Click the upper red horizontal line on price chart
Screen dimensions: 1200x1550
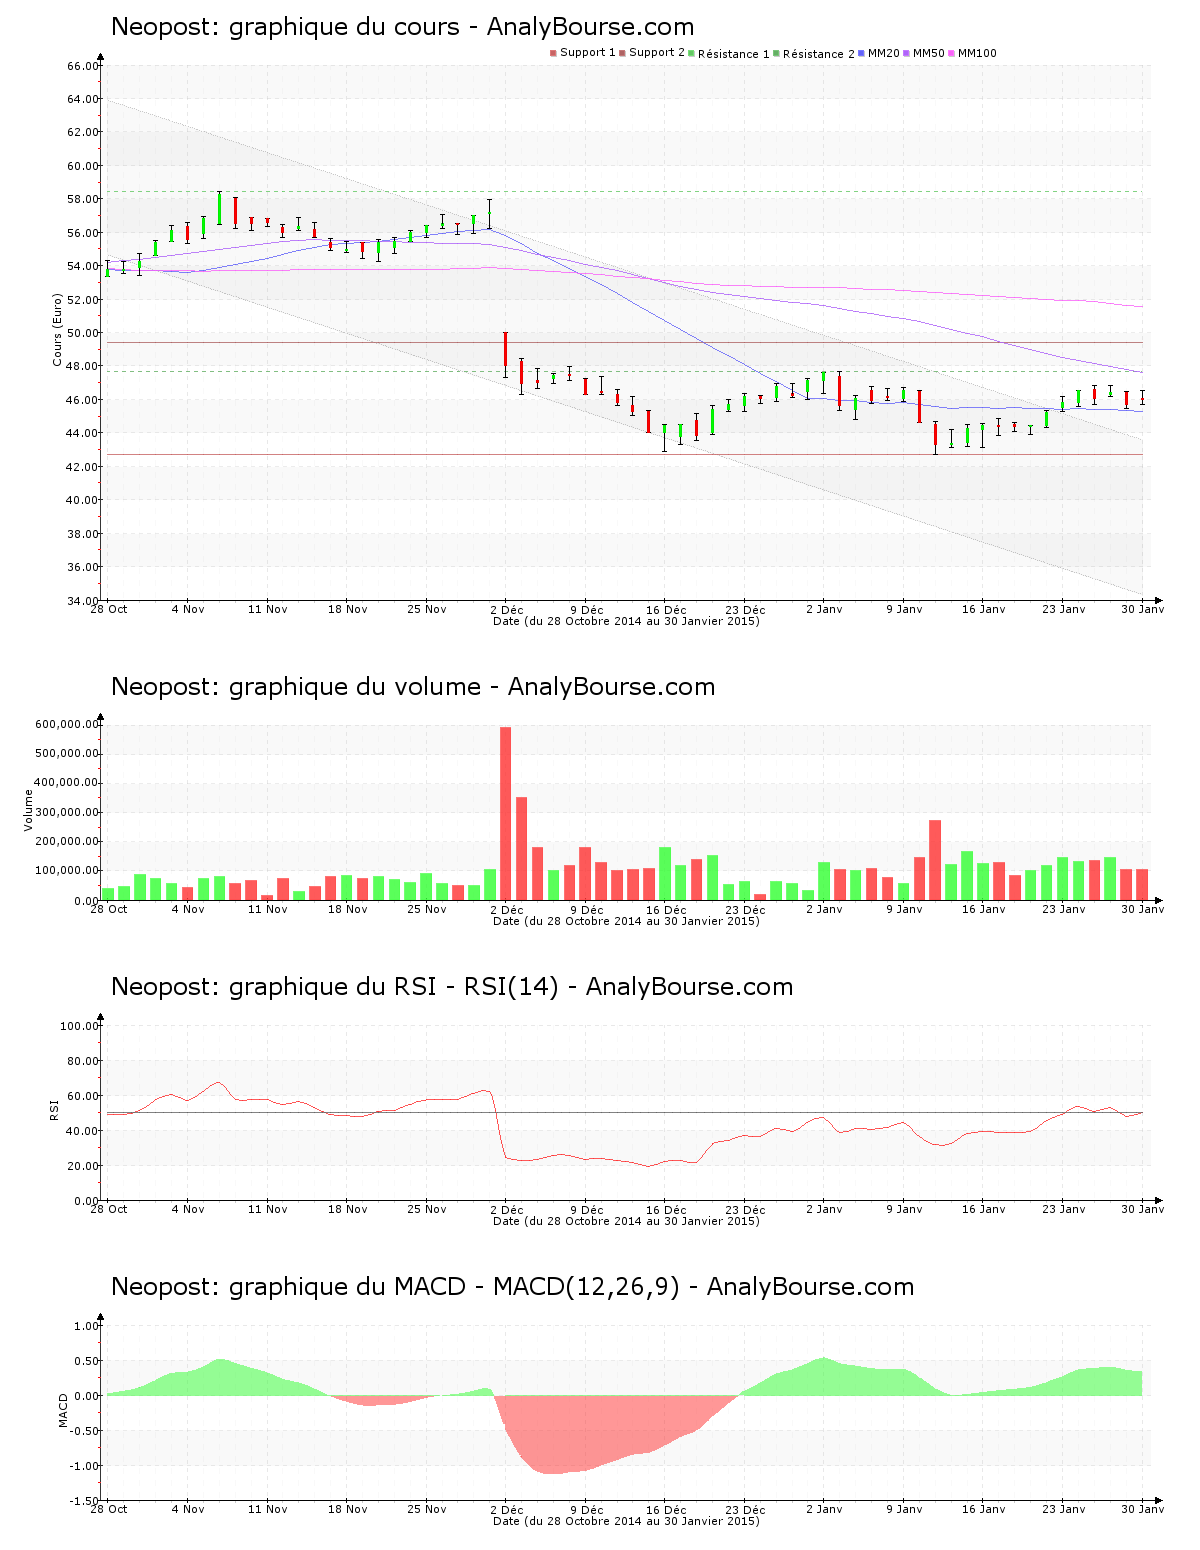(624, 343)
